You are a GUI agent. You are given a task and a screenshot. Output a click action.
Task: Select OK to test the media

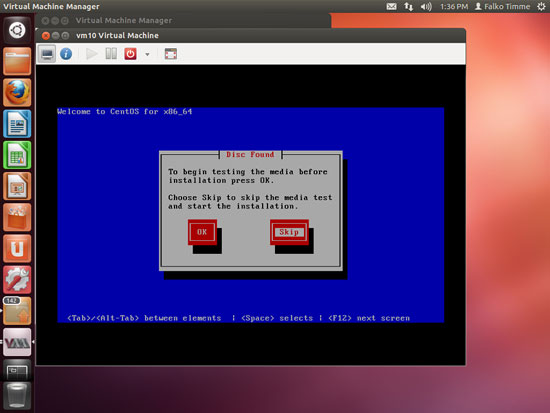coord(202,232)
